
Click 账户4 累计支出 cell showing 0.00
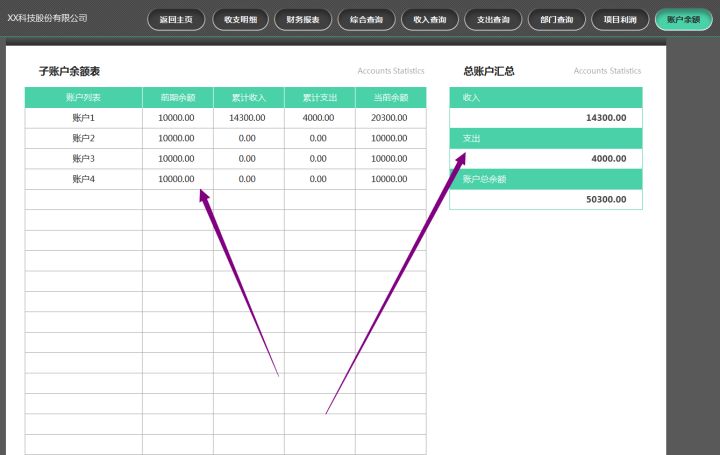point(318,179)
